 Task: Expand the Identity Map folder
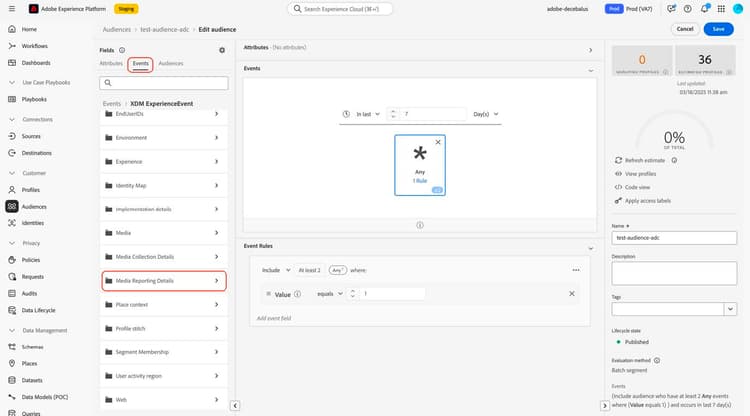click(164, 186)
